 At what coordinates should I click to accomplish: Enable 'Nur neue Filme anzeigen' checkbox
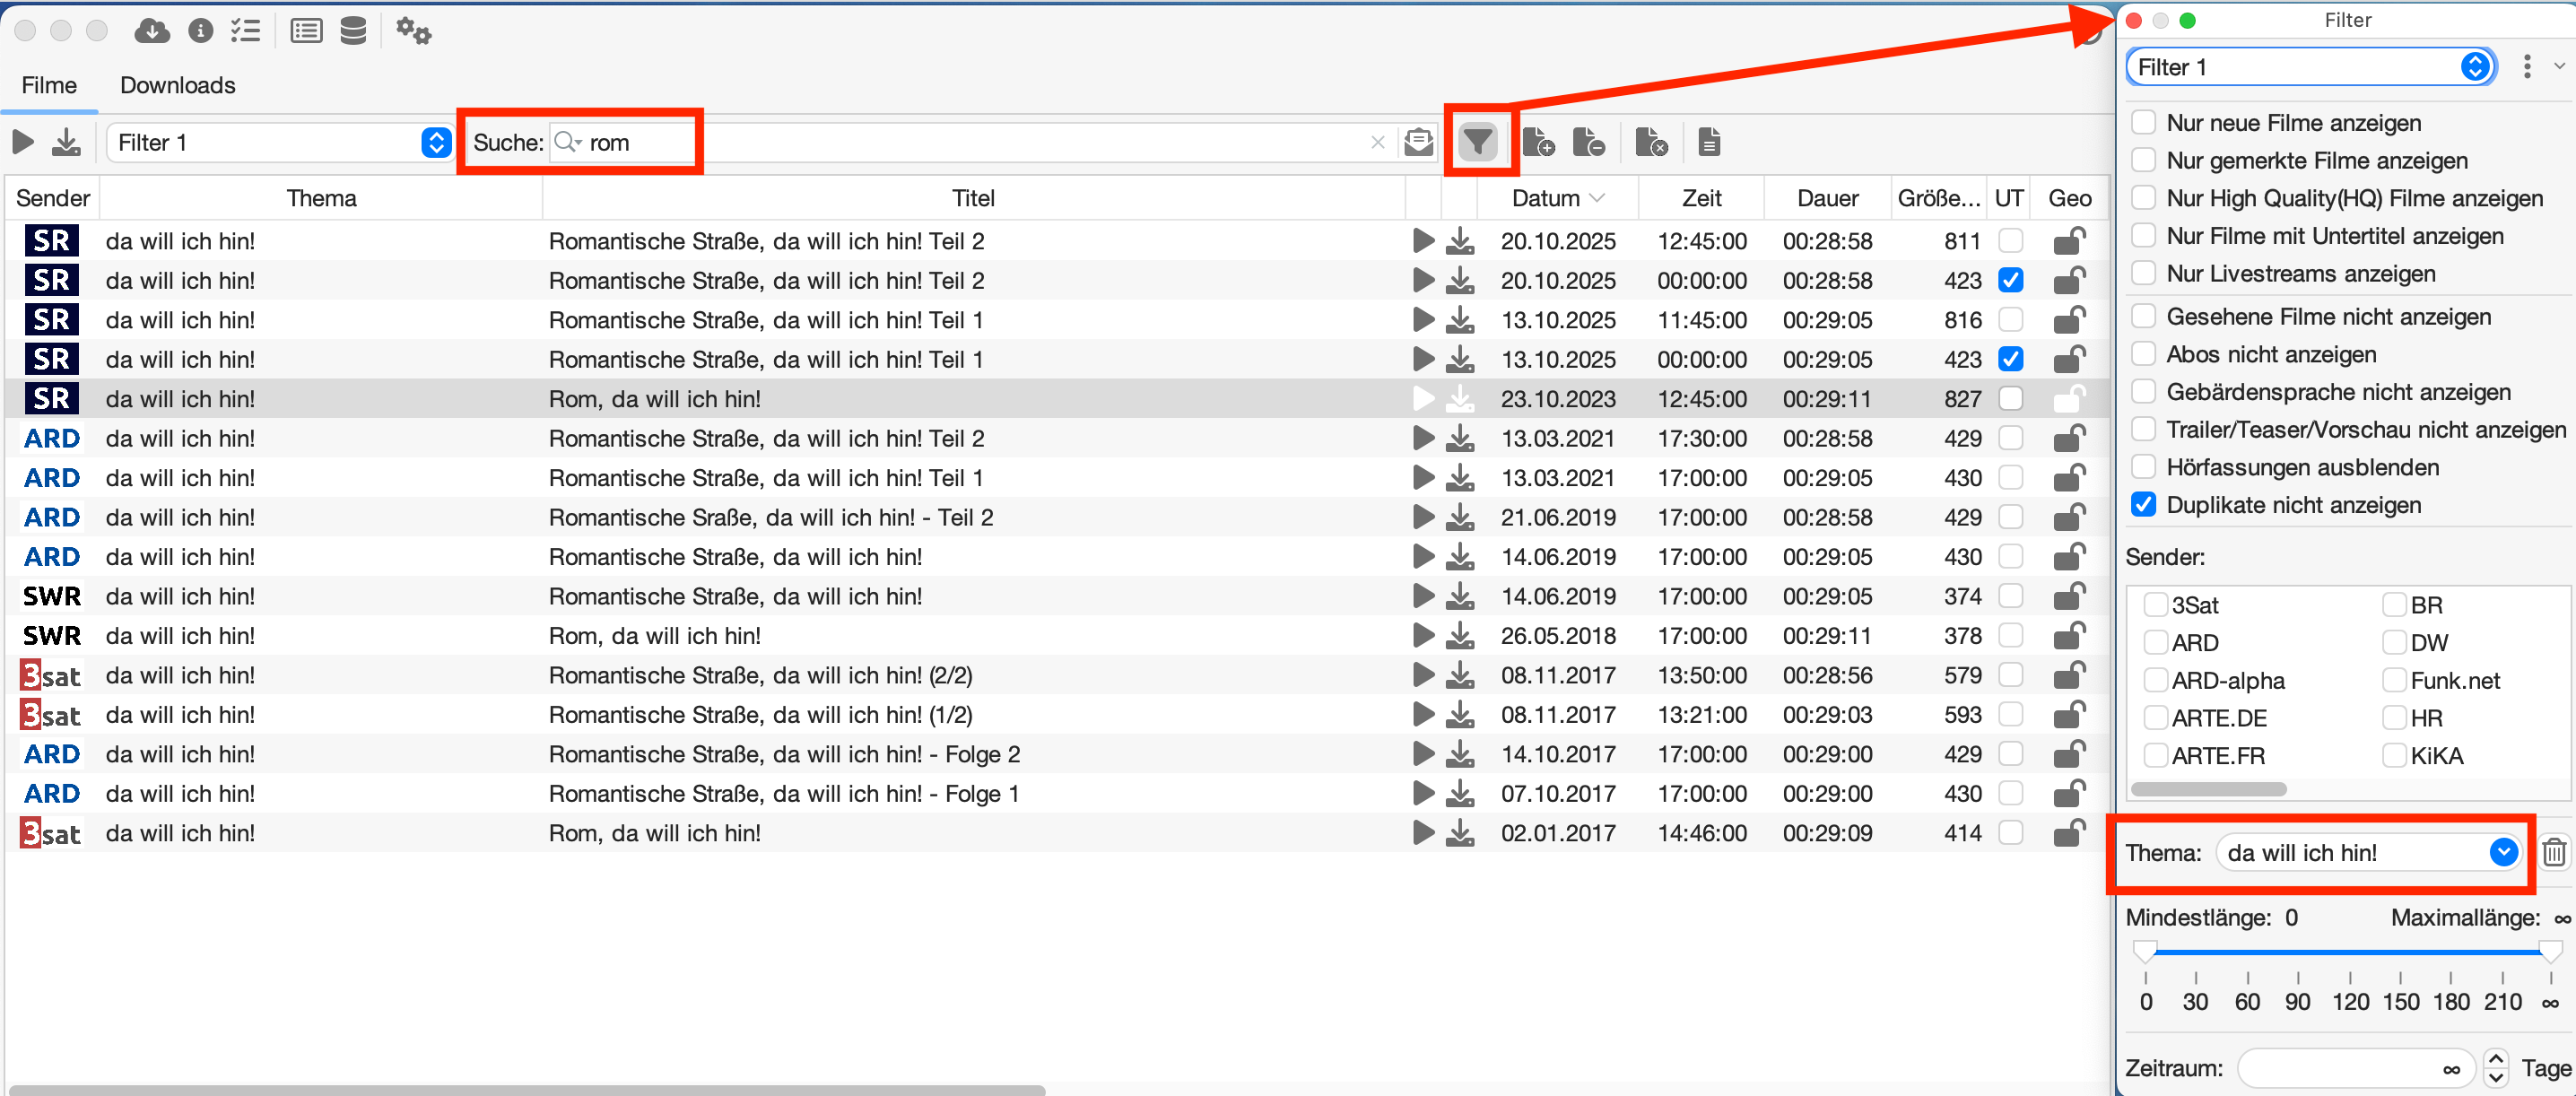point(2143,123)
